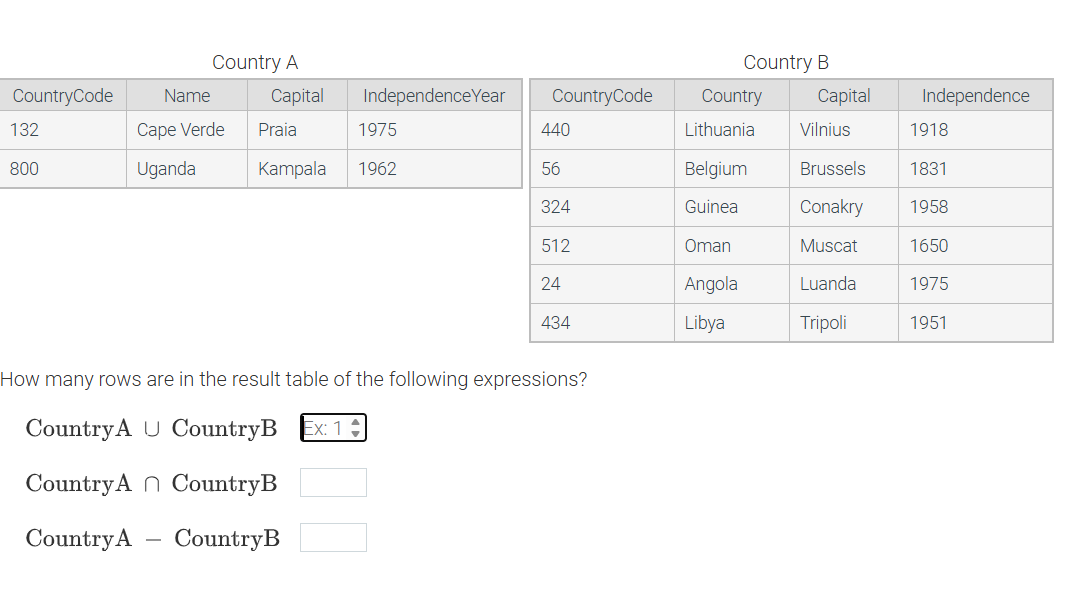The width and height of the screenshot is (1077, 594).
Task: Click the Libya row's Tripoli cell
Action: click(843, 323)
